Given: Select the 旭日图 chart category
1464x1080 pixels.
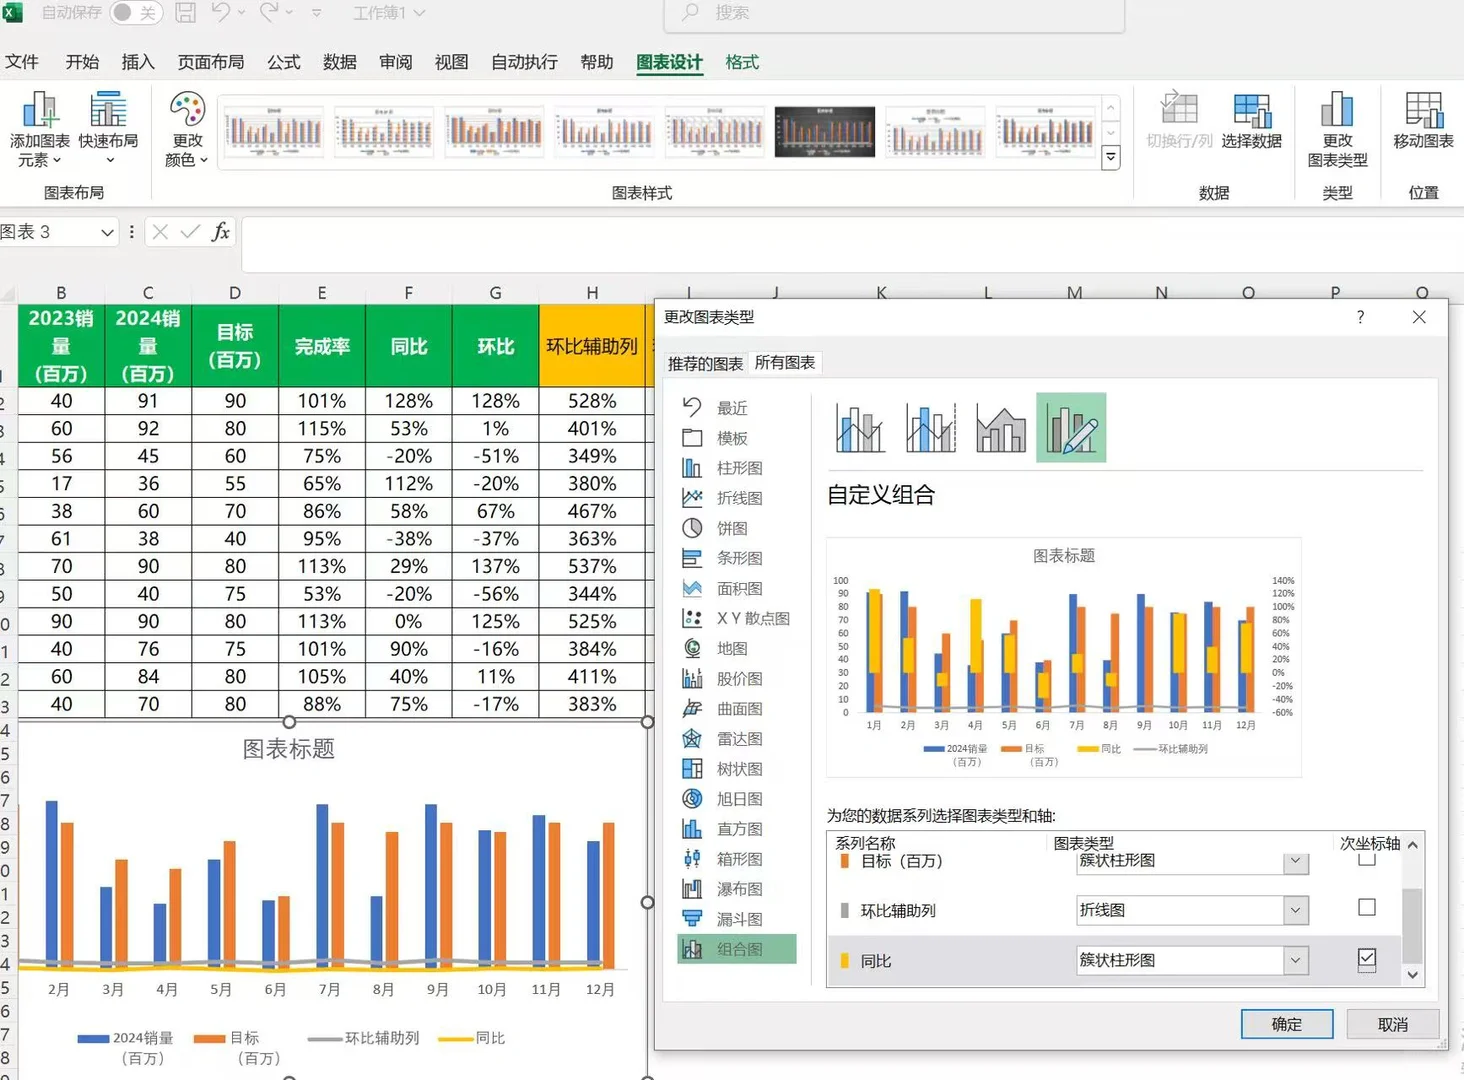Looking at the screenshot, I should [738, 798].
